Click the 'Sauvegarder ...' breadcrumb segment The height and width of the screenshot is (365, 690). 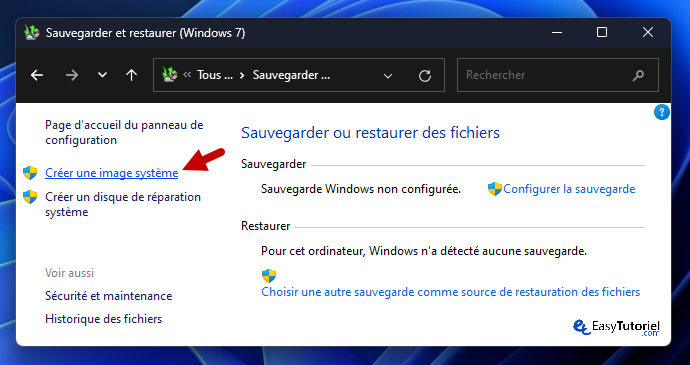pyautogui.click(x=291, y=75)
